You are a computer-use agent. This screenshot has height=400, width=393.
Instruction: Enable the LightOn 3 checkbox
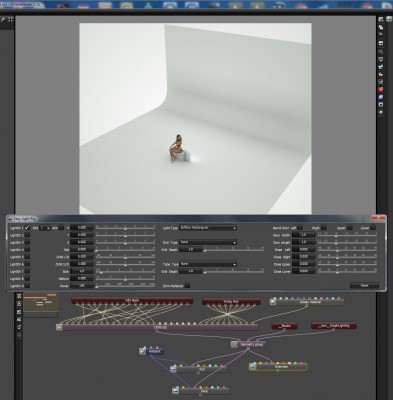[27, 242]
